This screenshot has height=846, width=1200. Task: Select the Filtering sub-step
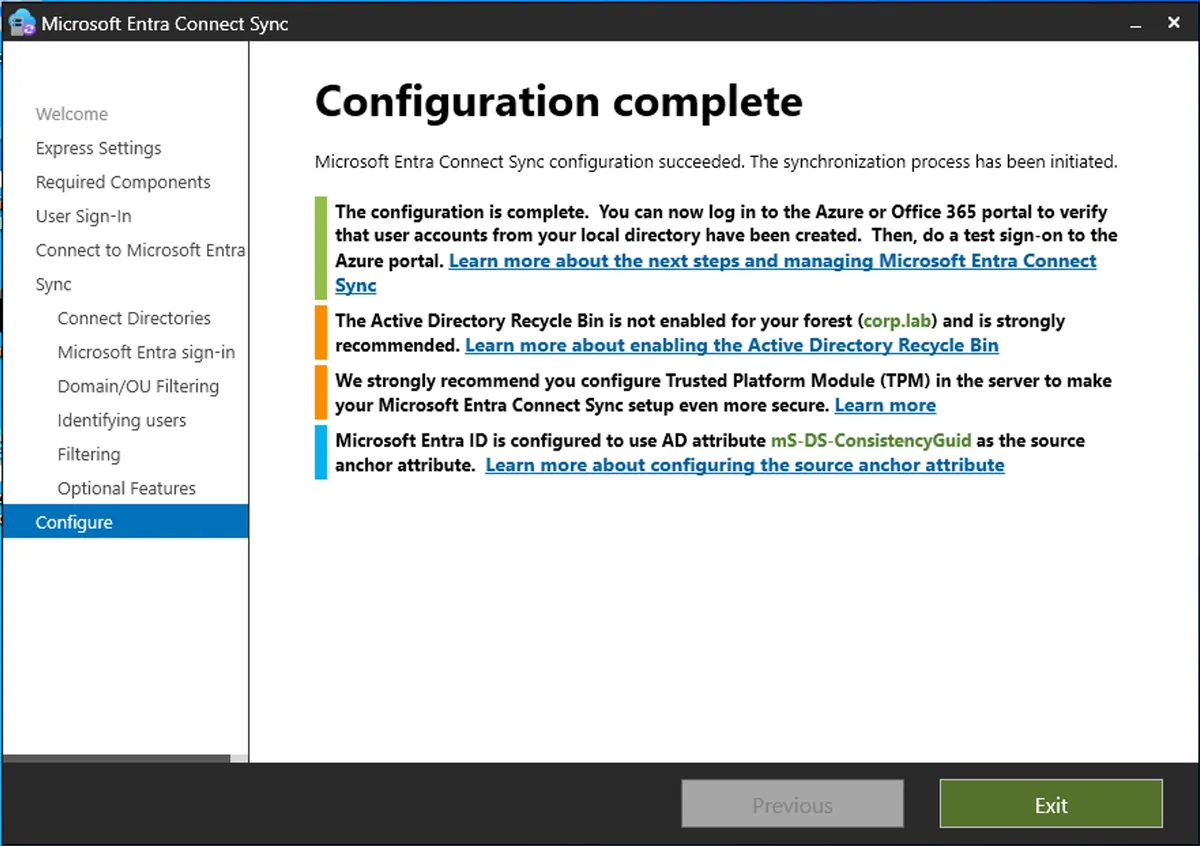[89, 454]
